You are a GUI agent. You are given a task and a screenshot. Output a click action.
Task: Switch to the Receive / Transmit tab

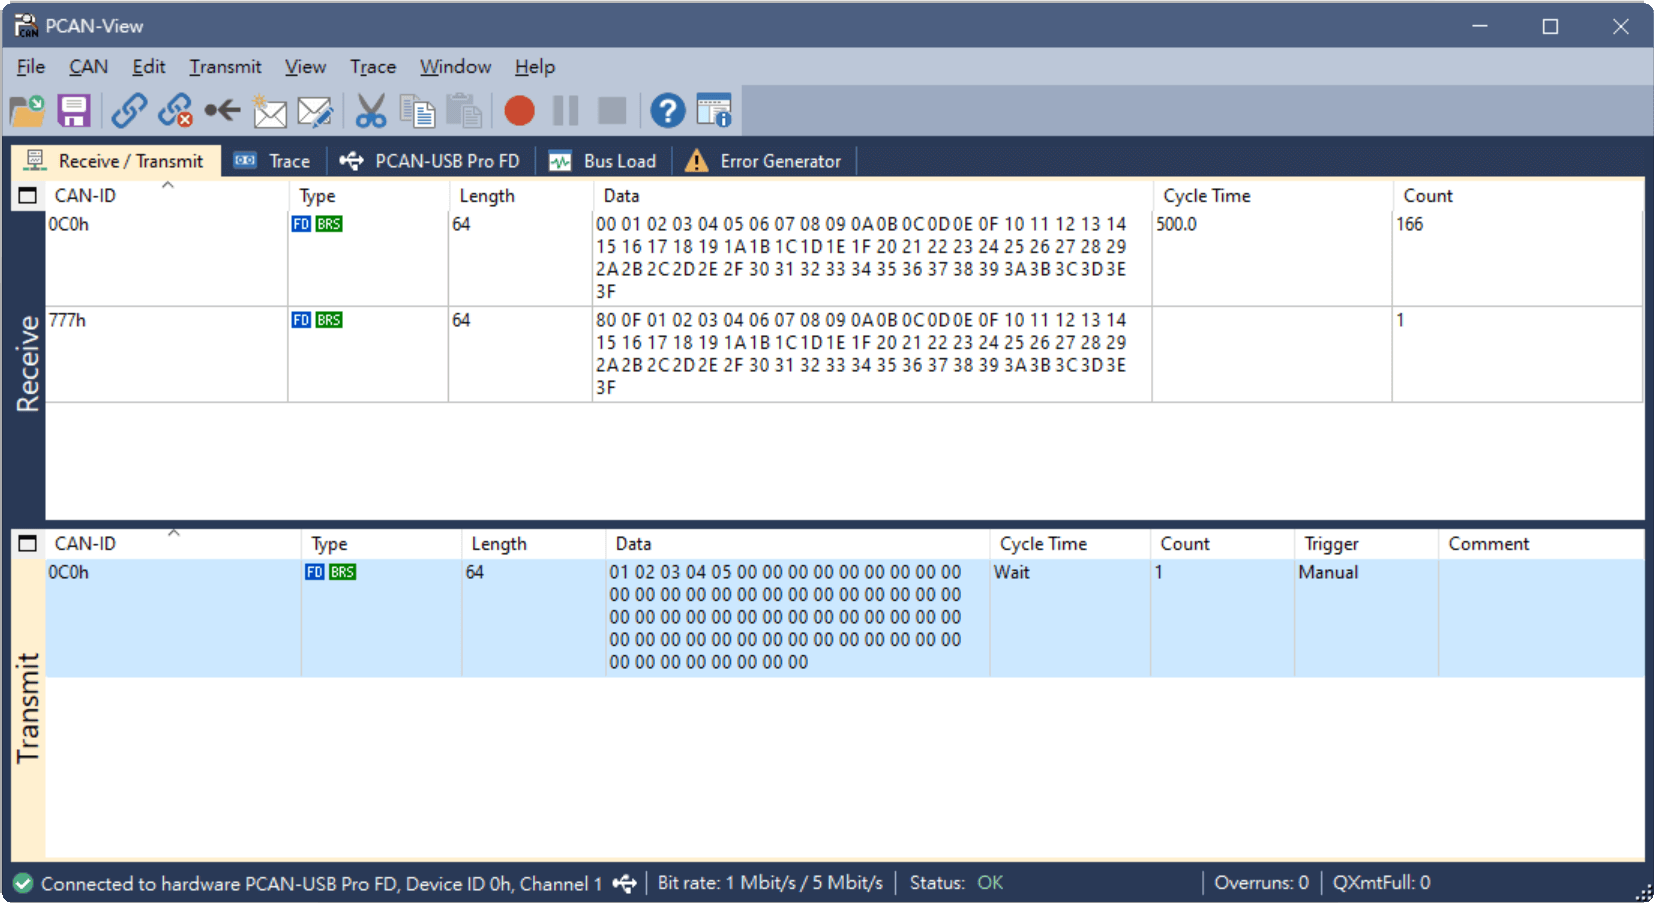pos(116,161)
